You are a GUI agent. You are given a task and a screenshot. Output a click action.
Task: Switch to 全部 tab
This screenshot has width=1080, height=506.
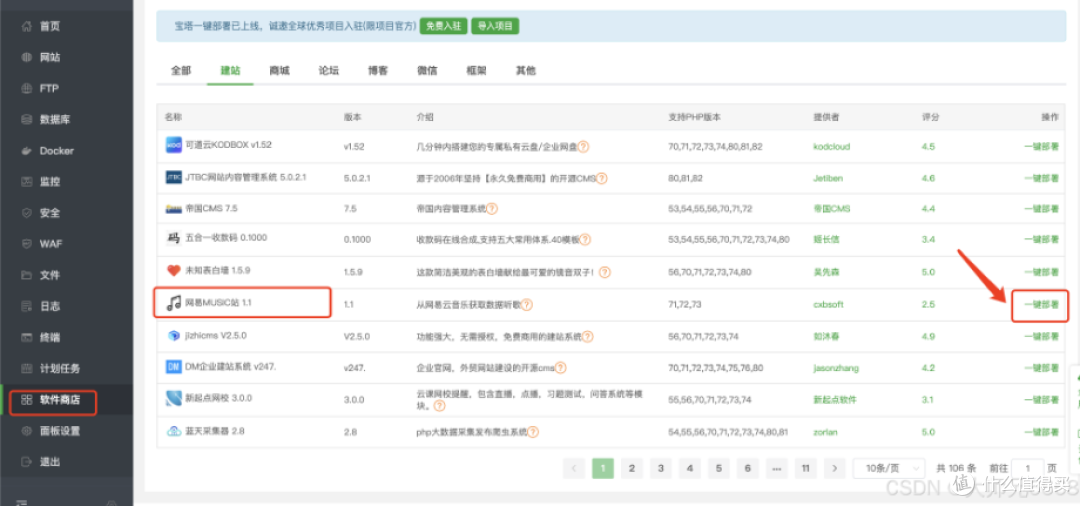pyautogui.click(x=180, y=70)
